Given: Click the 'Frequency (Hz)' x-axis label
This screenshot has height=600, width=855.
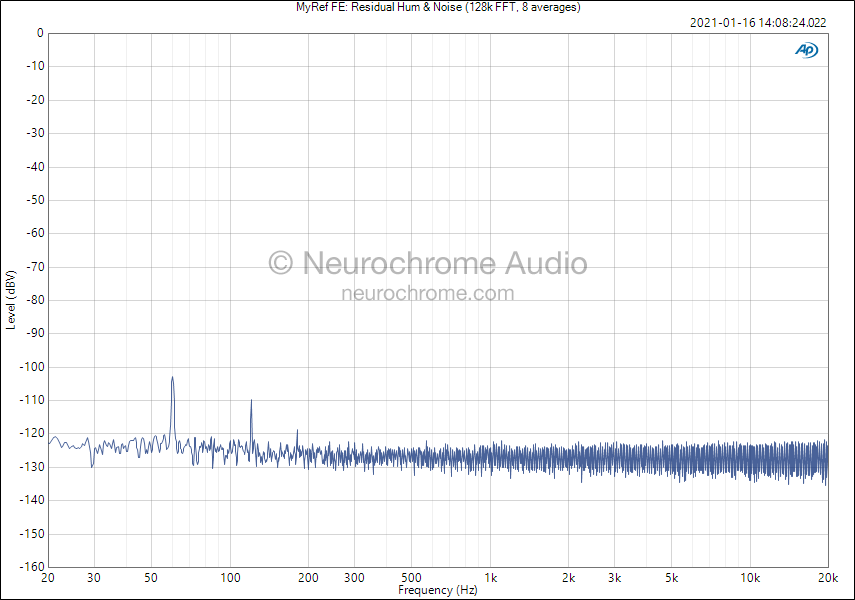Looking at the screenshot, I should pos(437,590).
